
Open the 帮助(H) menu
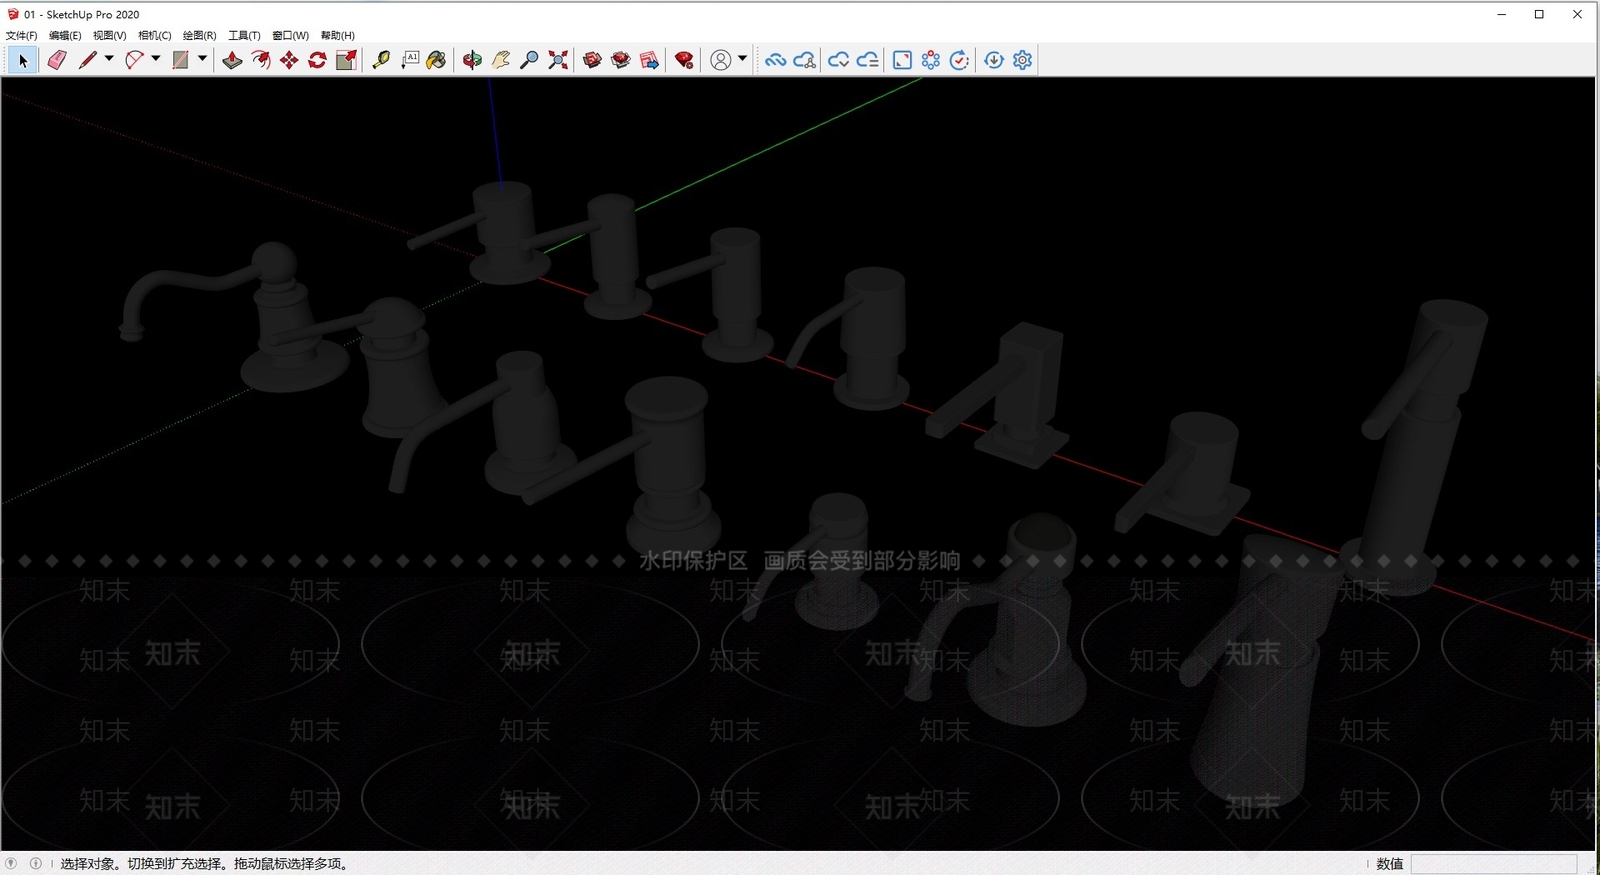(337, 35)
